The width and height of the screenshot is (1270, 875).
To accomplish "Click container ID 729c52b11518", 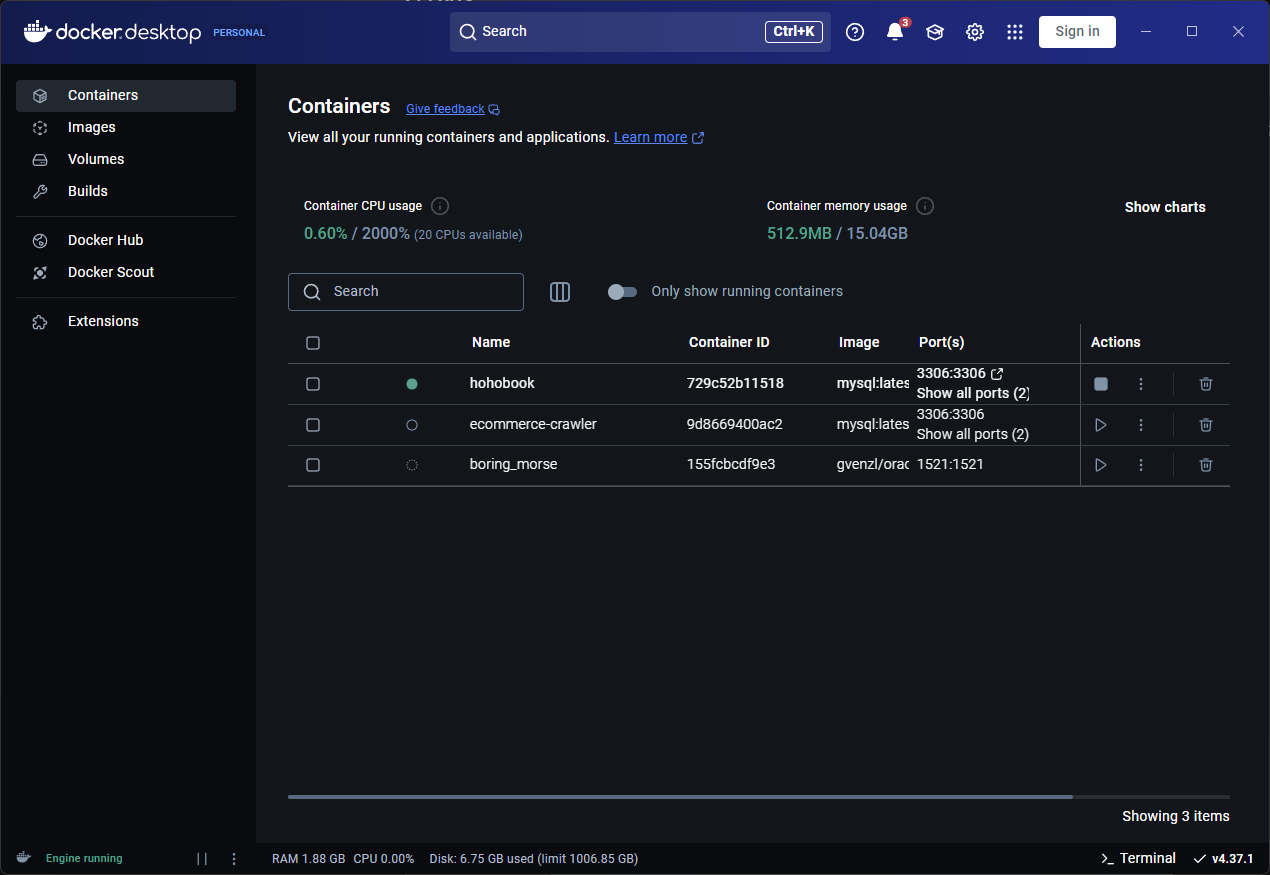I will coord(735,384).
